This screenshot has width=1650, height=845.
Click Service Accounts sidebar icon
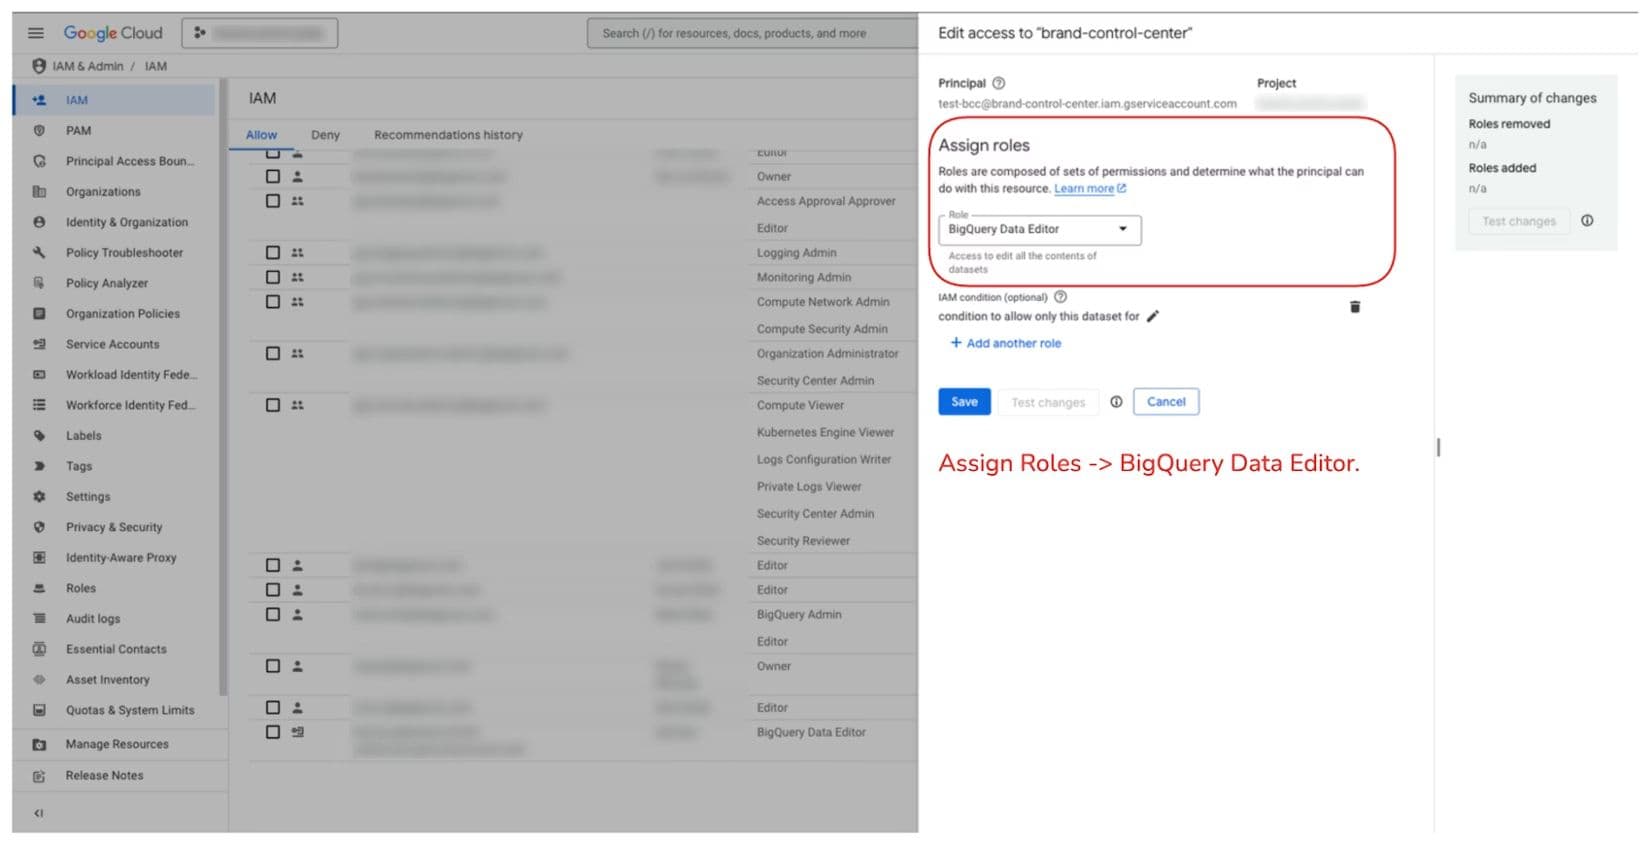pos(39,344)
